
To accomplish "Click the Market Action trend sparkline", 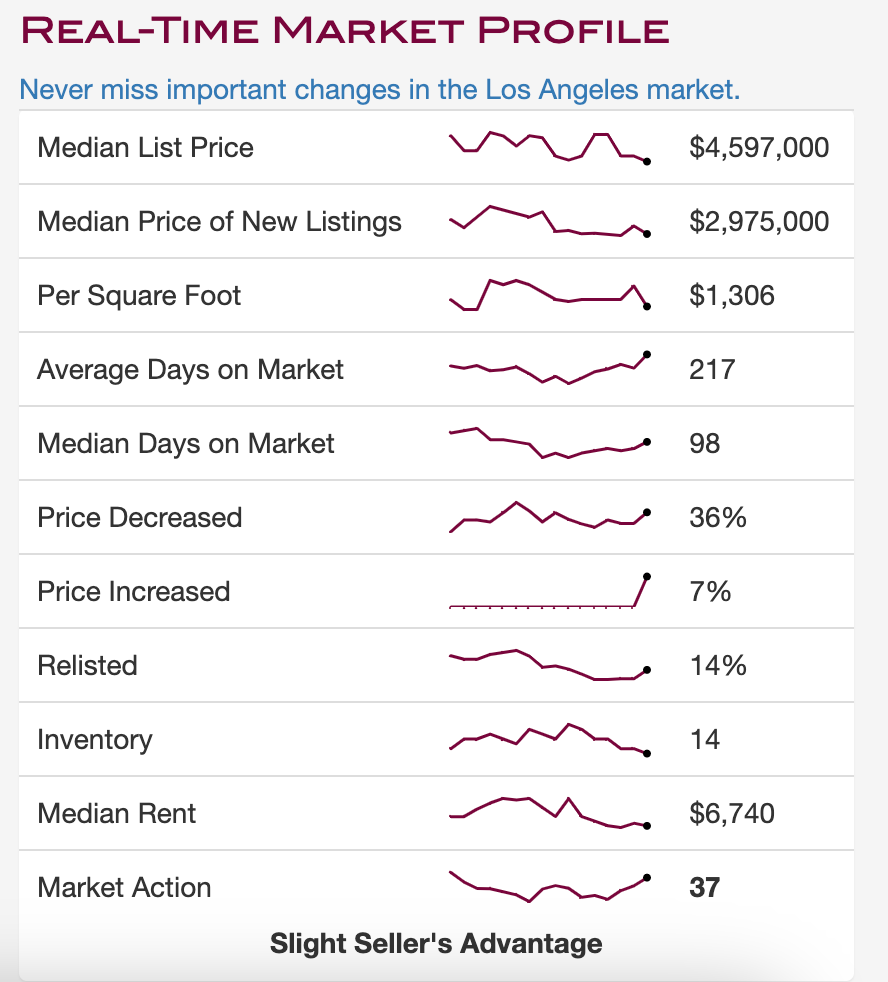I will click(550, 887).
